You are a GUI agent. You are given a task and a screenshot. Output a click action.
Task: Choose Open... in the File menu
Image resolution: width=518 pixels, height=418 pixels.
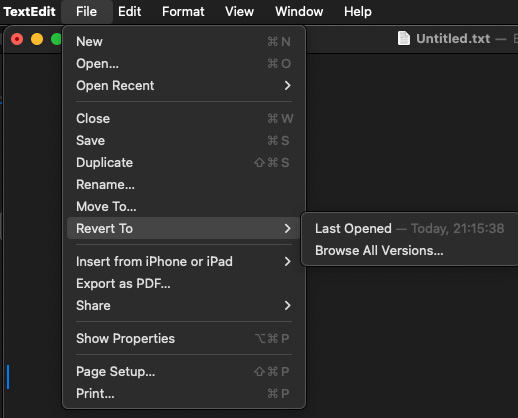[x=184, y=64]
